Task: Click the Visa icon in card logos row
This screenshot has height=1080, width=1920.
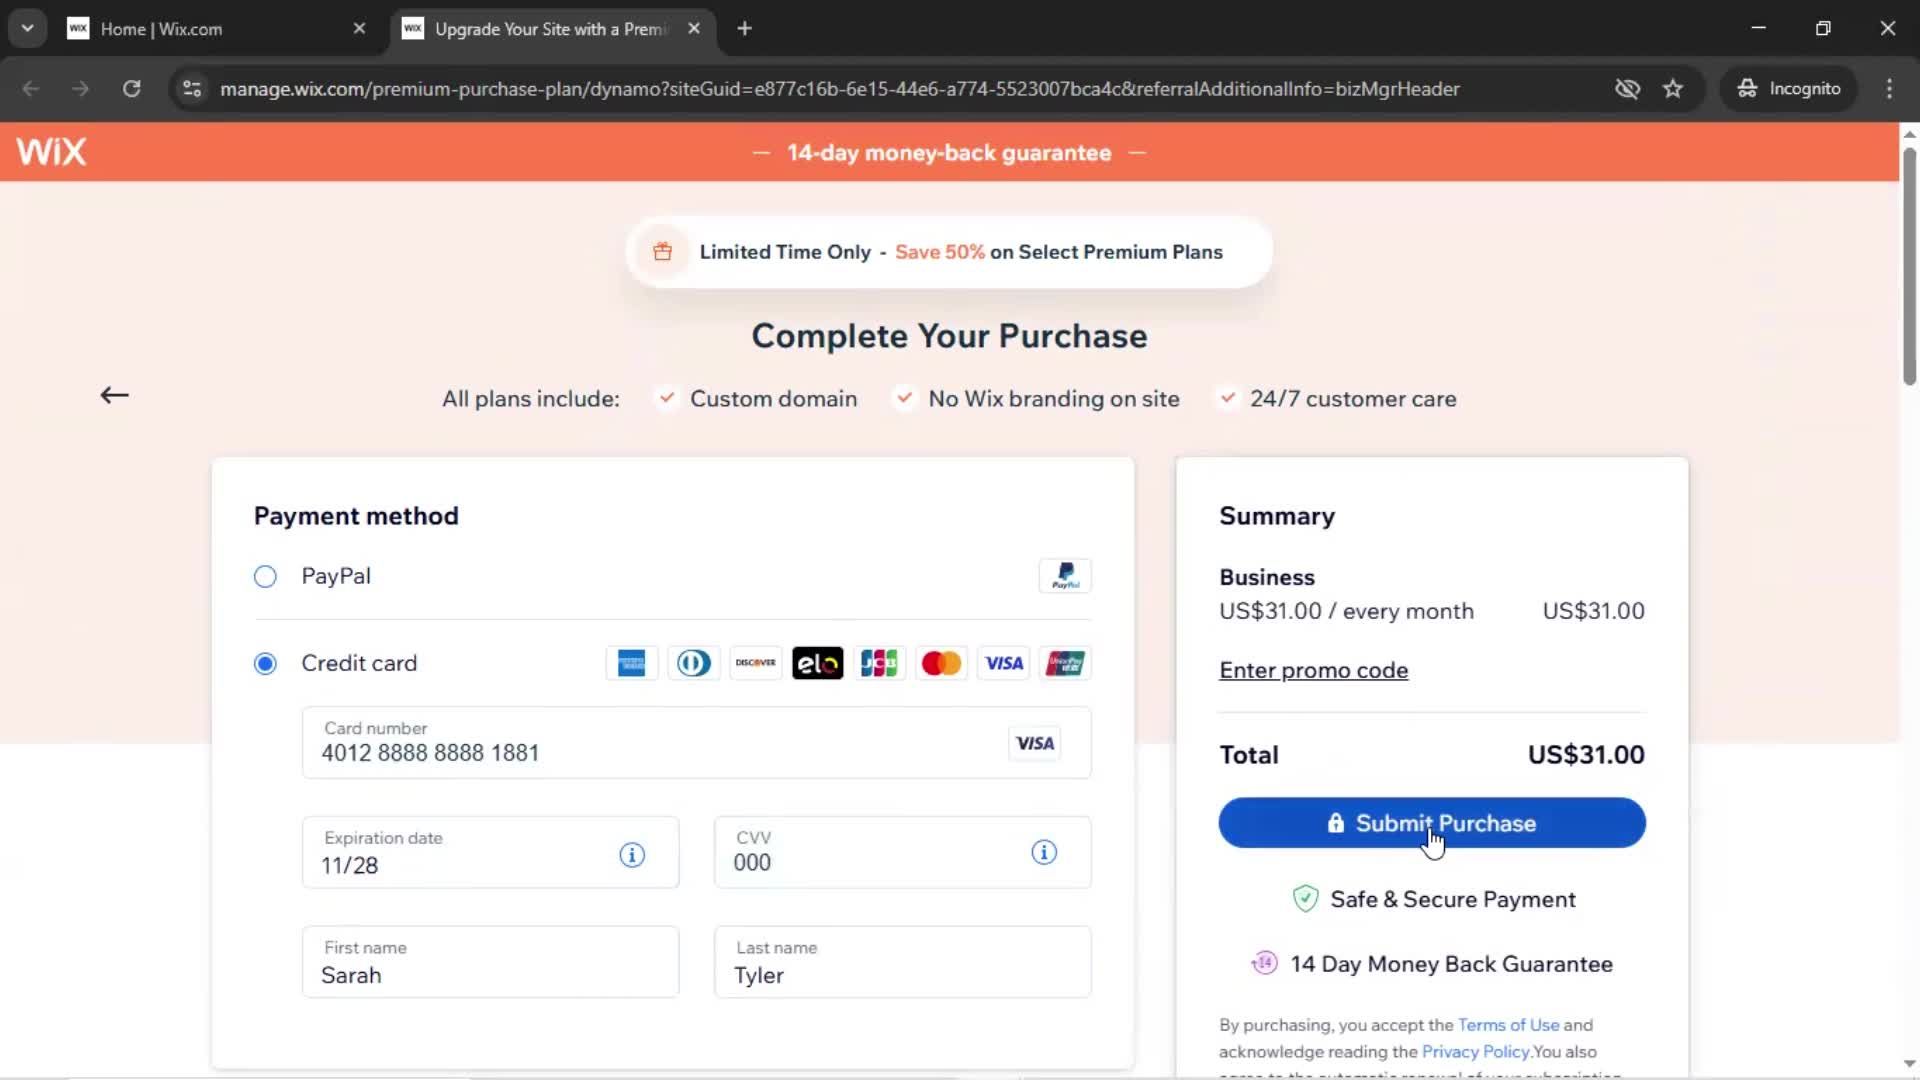Action: 1003,663
